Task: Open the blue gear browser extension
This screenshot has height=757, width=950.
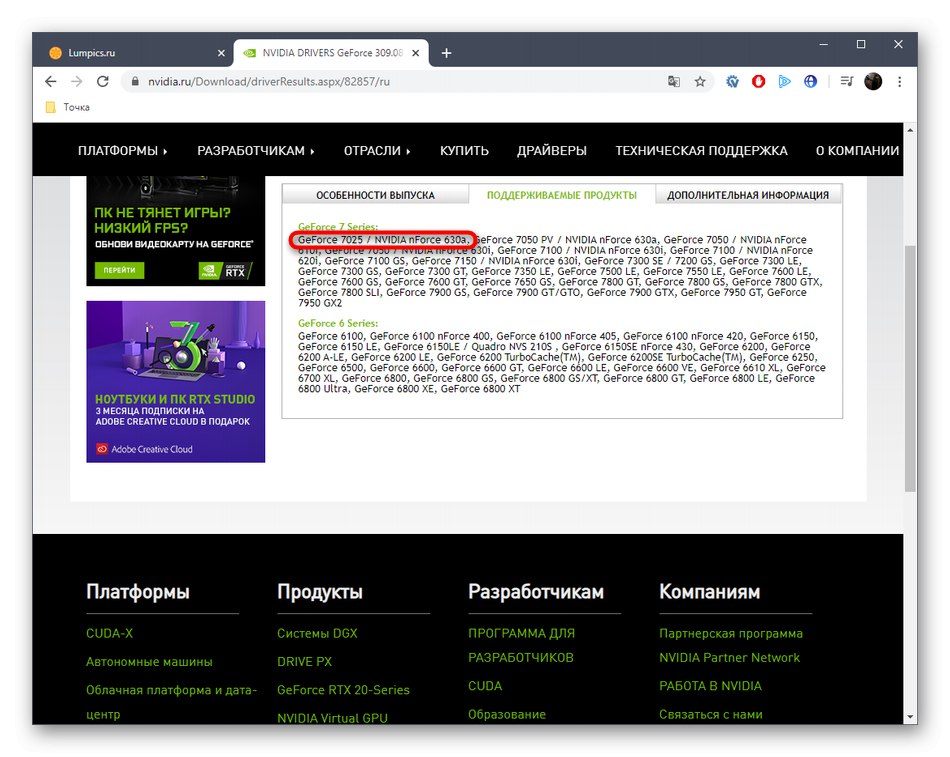Action: (732, 81)
